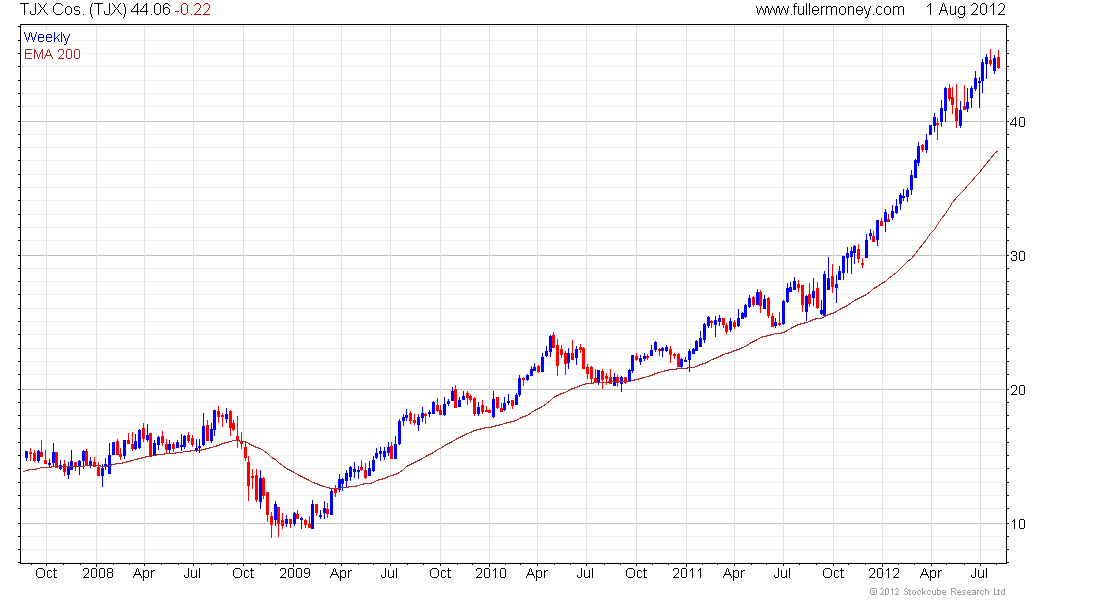Select the price change value -0.22
Viewport: 1100px width, 600px height.
192,10
